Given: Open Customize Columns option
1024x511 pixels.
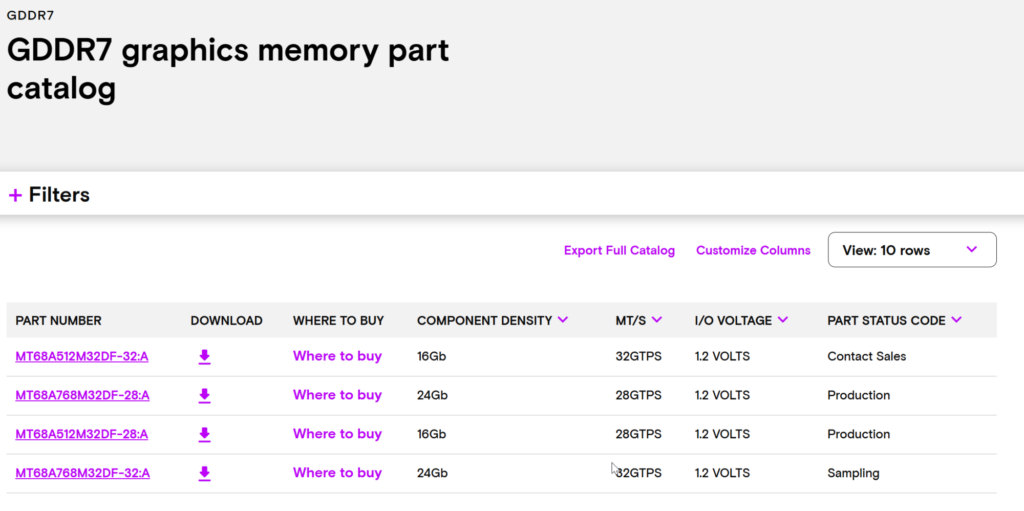Looking at the screenshot, I should click(x=753, y=251).
